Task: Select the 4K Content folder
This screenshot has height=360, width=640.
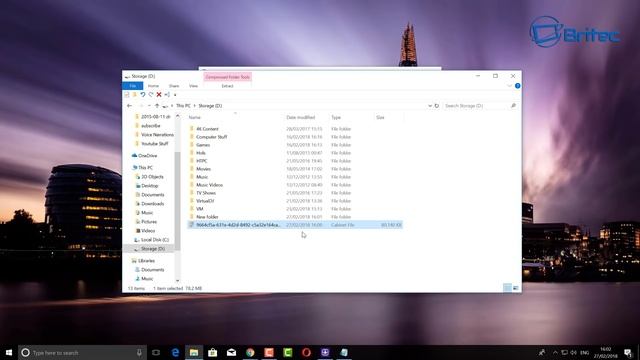Action: tap(207, 129)
